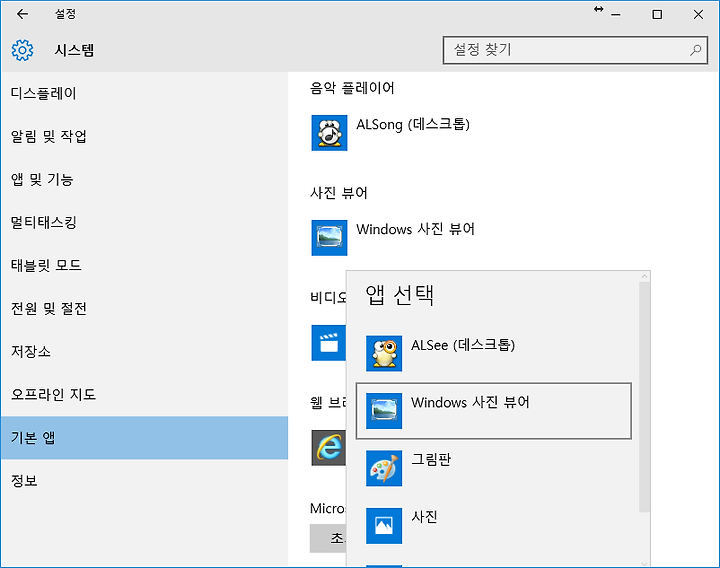Click the video player clapperboard icon
Screen dimensions: 720x568
pyautogui.click(x=328, y=343)
